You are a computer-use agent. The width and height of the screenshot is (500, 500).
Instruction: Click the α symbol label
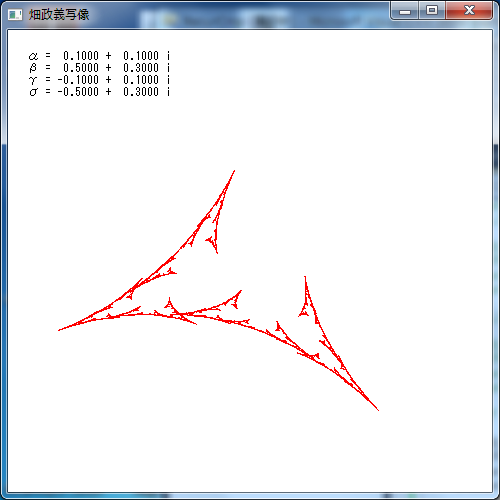33,56
